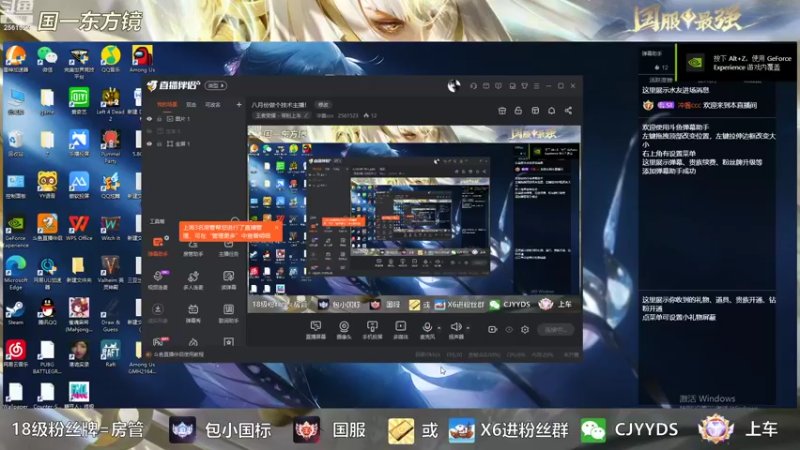Viewport: 800px width, 450px height.
Task: Open 腾讯QQ desktop shortcut
Action: point(47,312)
